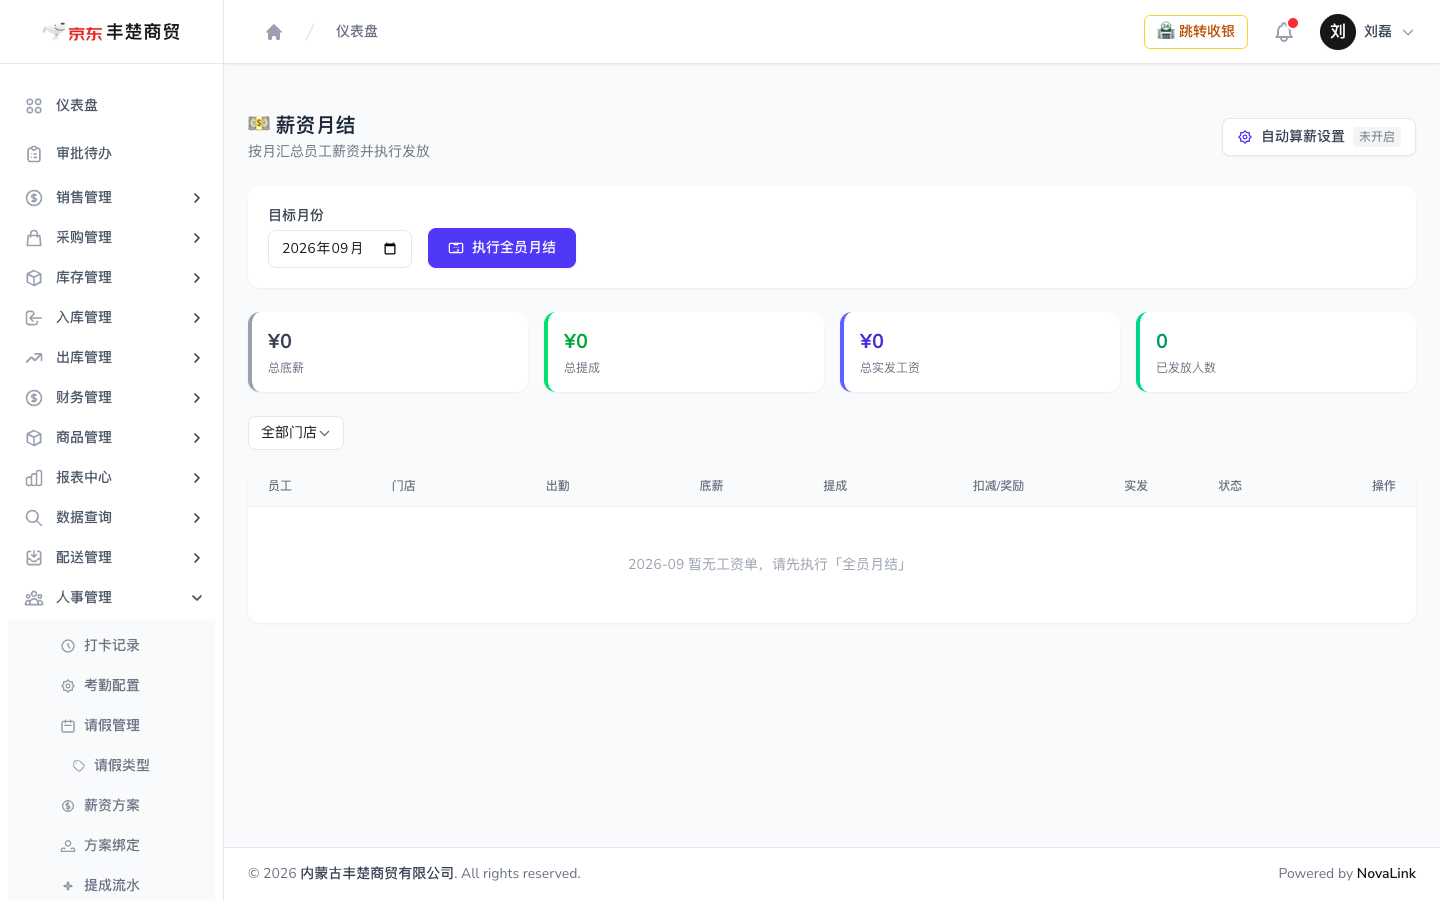This screenshot has height=900, width=1440.
Task: Open 考勤配置 submenu item
Action: point(112,685)
